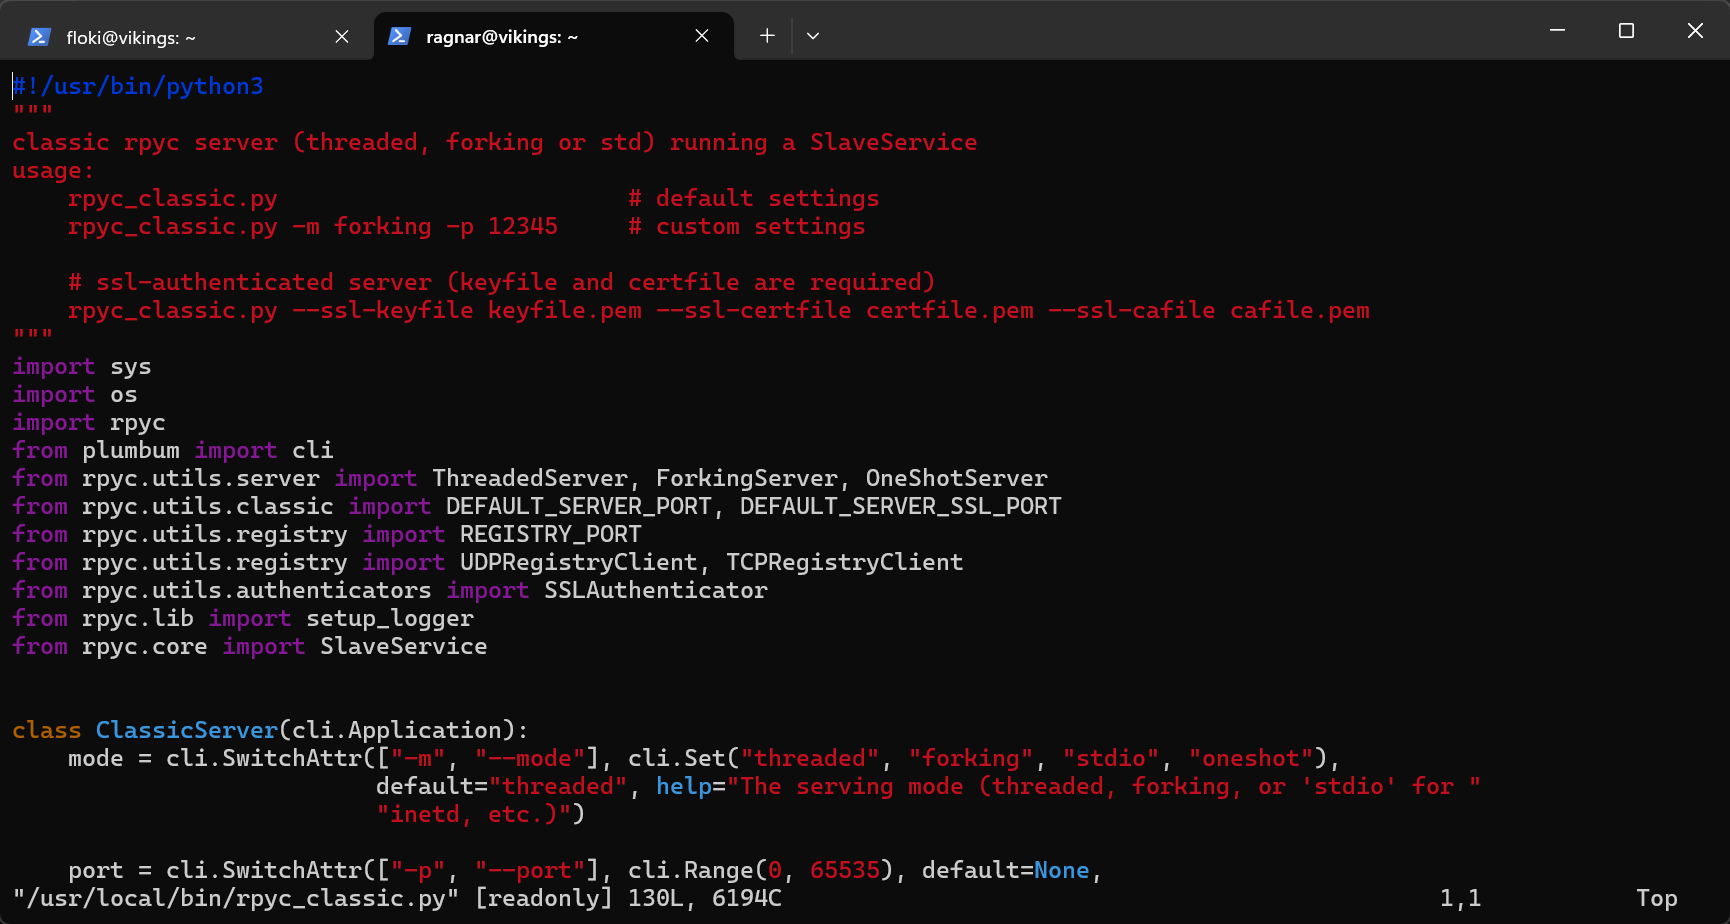Click the '# default settings' comment
This screenshot has height=924, width=1730.
(754, 198)
